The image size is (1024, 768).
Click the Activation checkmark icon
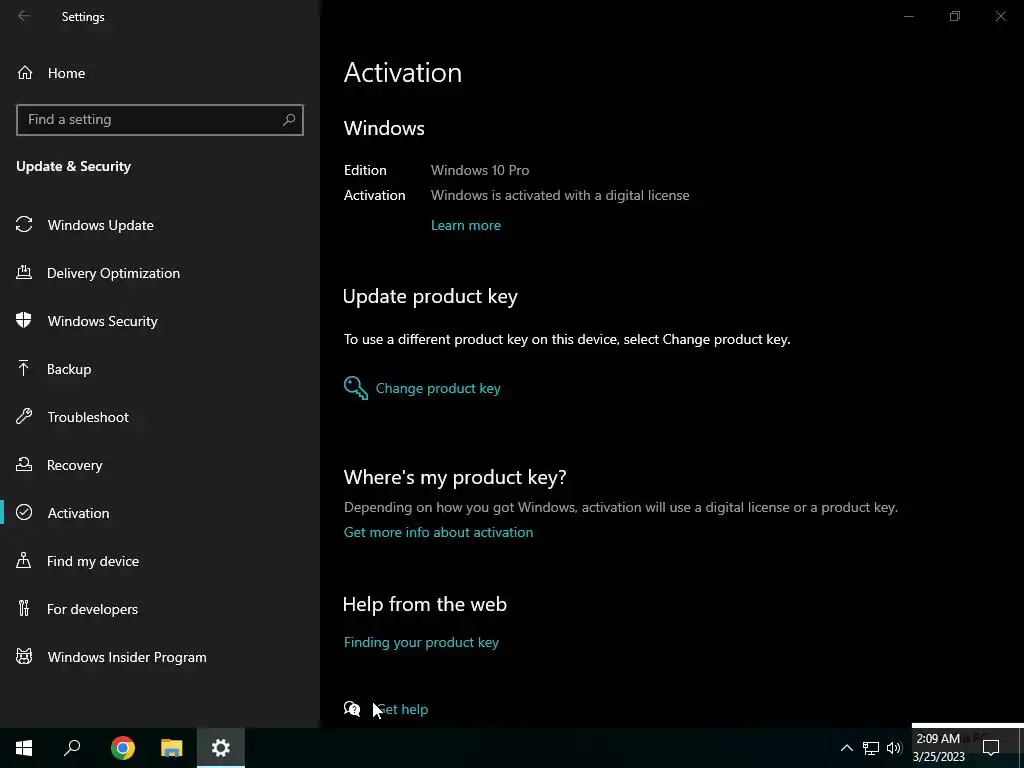[x=24, y=513]
